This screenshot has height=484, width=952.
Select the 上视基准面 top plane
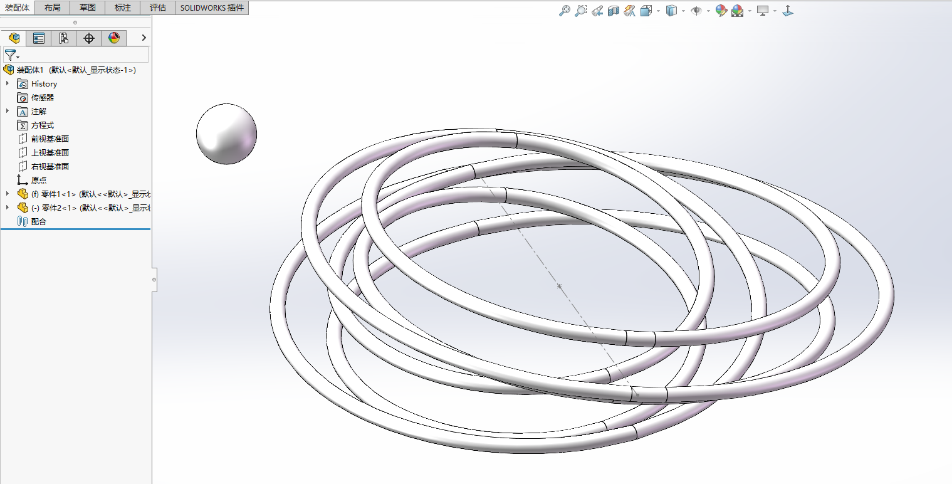50,152
